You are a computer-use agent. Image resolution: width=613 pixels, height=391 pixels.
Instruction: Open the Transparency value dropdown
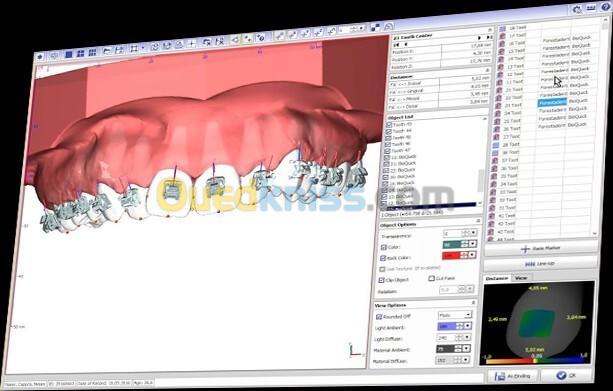473,233
